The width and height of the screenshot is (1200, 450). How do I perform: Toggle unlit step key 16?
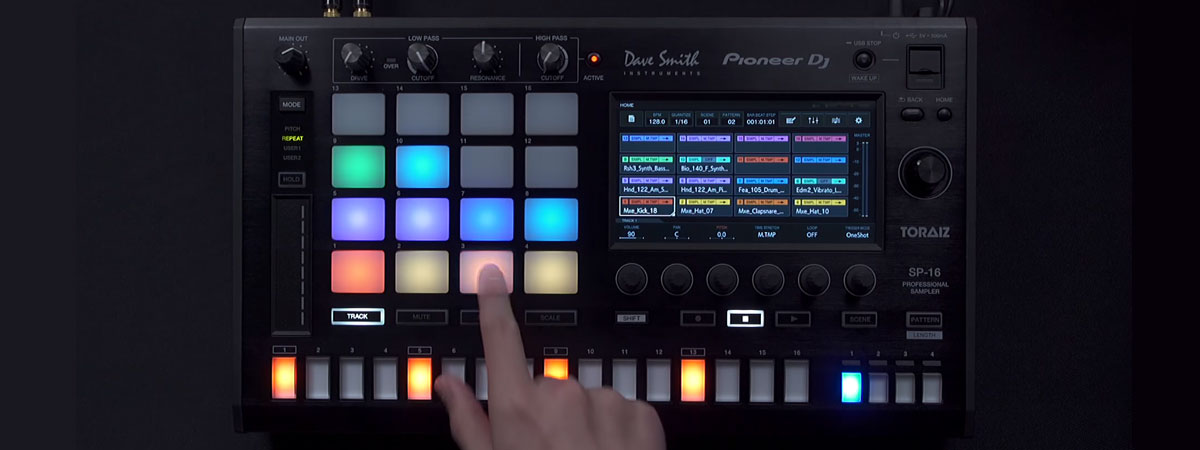click(x=796, y=379)
